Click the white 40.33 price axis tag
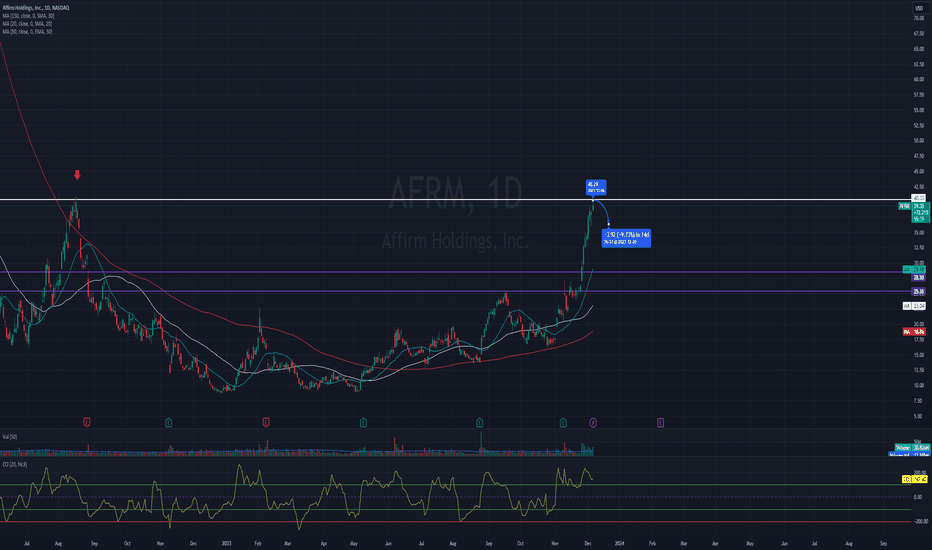The height and width of the screenshot is (550, 932). click(x=919, y=198)
